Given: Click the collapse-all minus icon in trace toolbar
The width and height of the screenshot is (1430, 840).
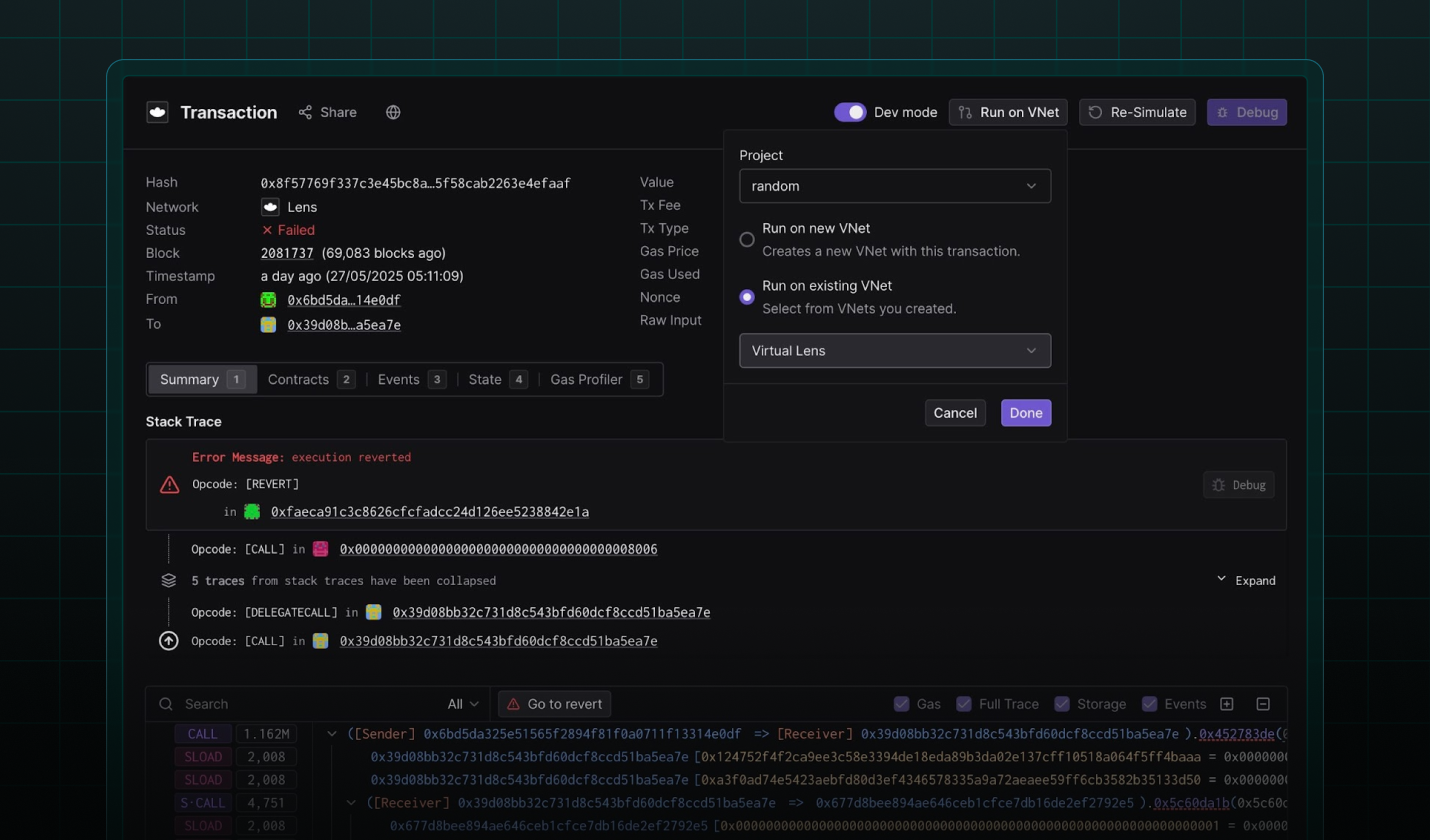Looking at the screenshot, I should pos(1263,704).
